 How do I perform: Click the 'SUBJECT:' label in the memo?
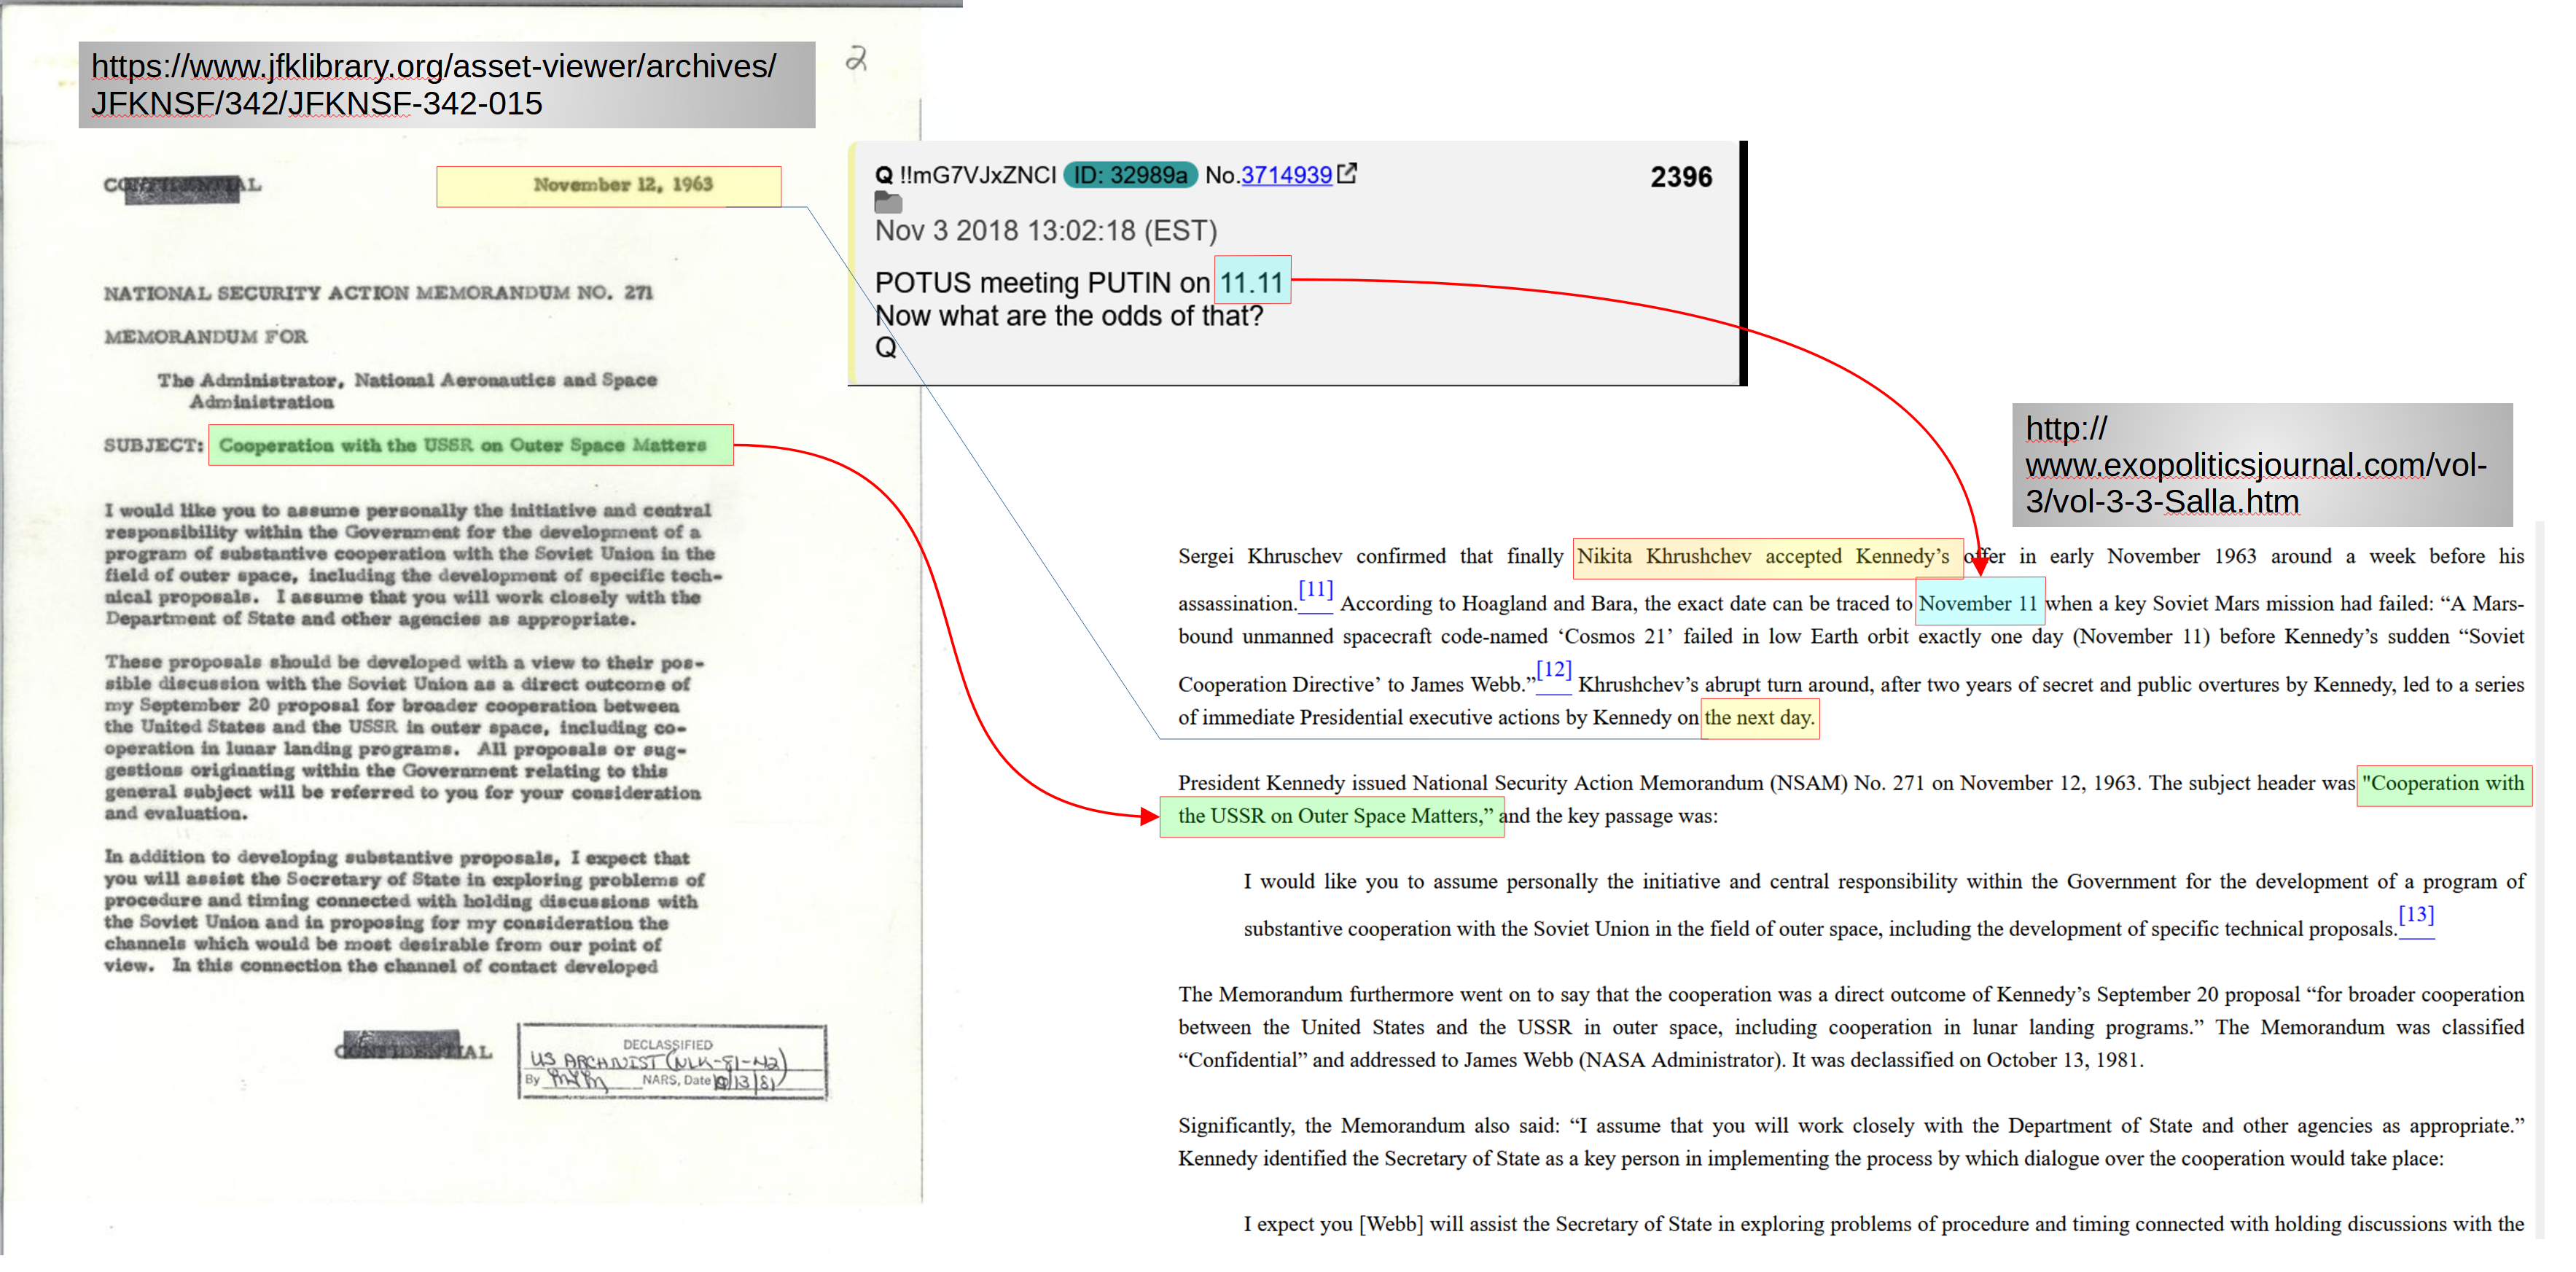pos(153,445)
